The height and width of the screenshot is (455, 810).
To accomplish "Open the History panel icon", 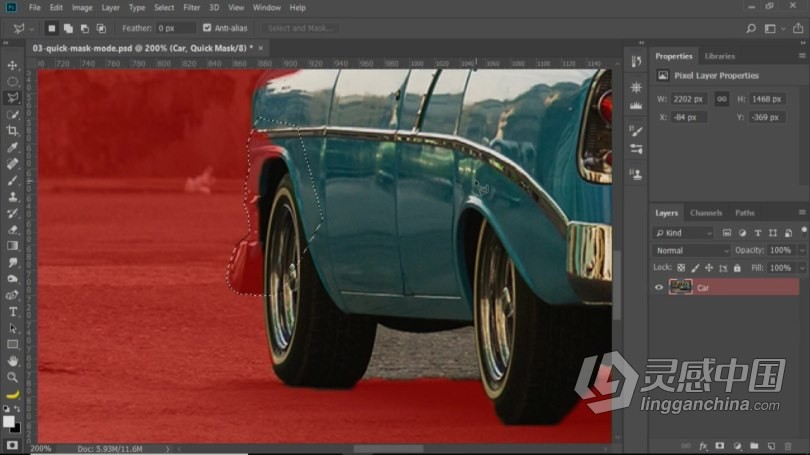I will [636, 61].
